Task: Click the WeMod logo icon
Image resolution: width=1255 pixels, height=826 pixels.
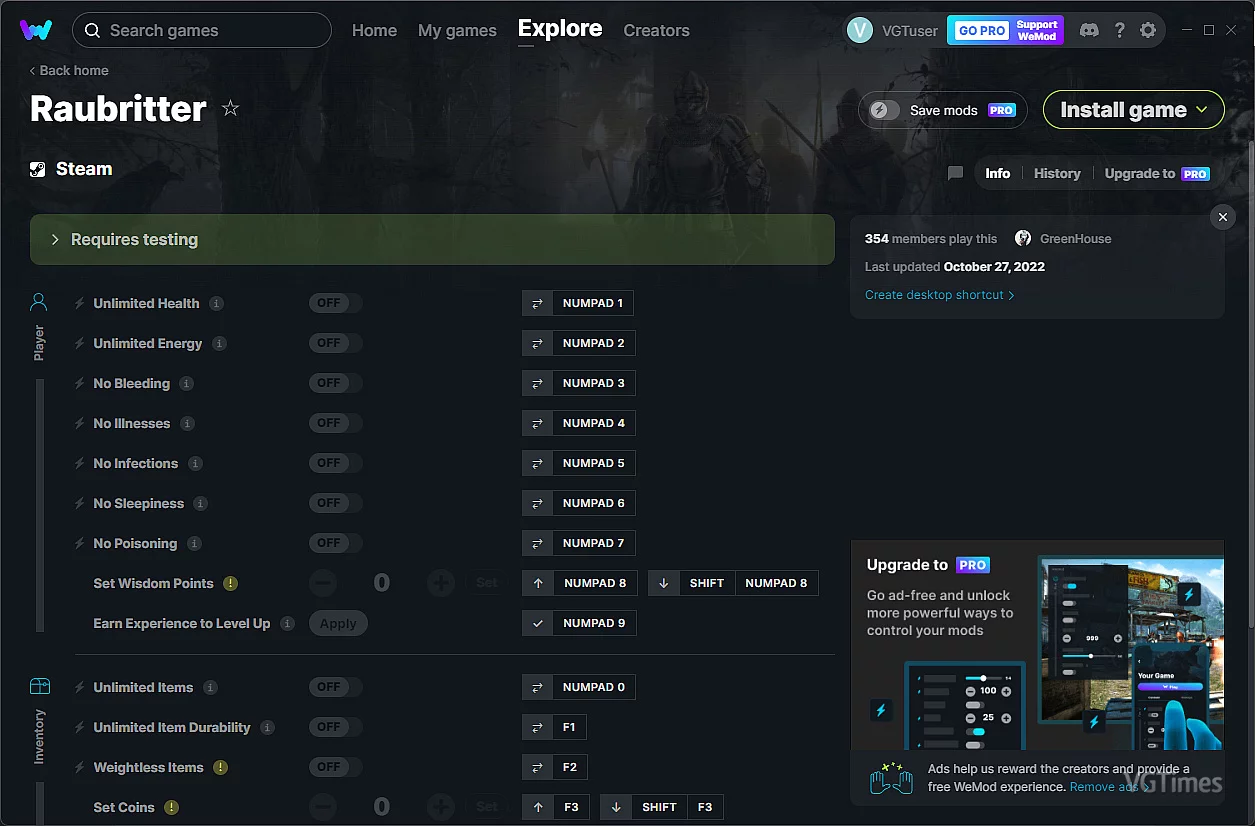Action: click(x=36, y=30)
